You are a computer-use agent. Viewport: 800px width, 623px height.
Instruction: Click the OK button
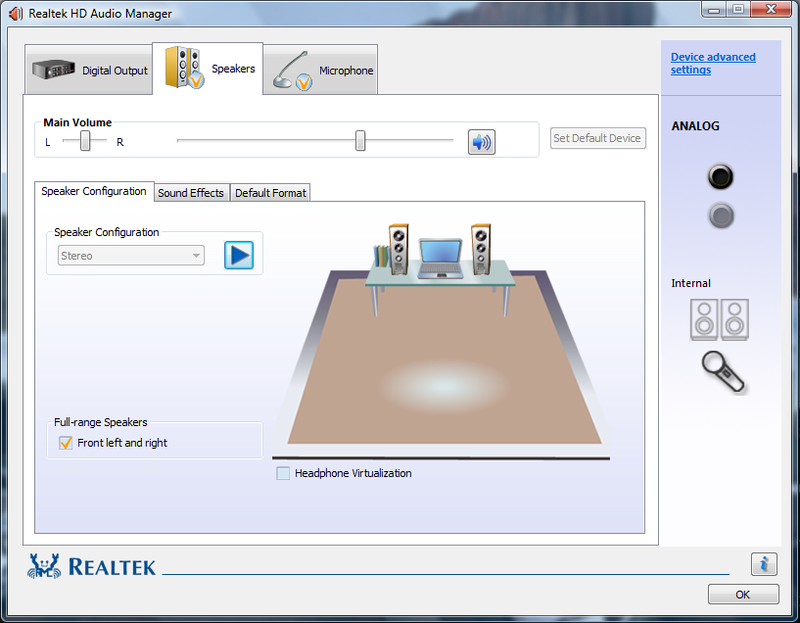point(743,594)
